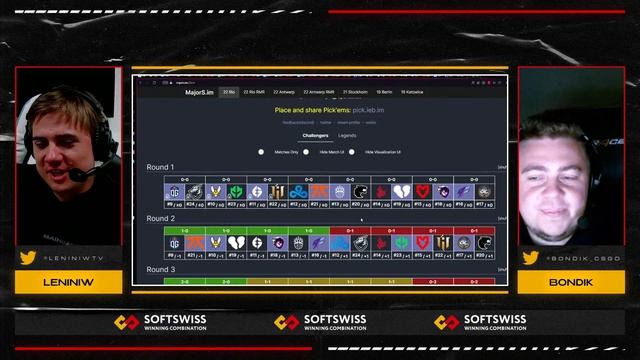Viewport: 640px width, 360px height.
Task: Click the OG logo in Round 1
Action: [175, 192]
